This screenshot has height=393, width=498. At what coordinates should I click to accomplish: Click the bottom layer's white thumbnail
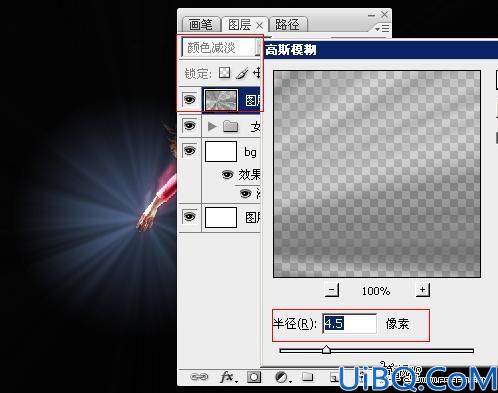coord(221,217)
